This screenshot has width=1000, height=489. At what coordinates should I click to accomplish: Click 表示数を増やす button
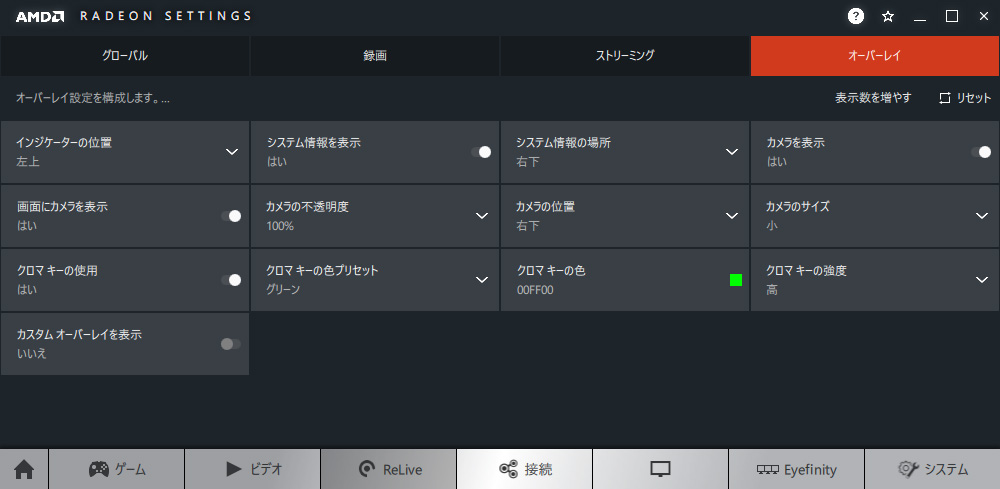pyautogui.click(x=873, y=98)
